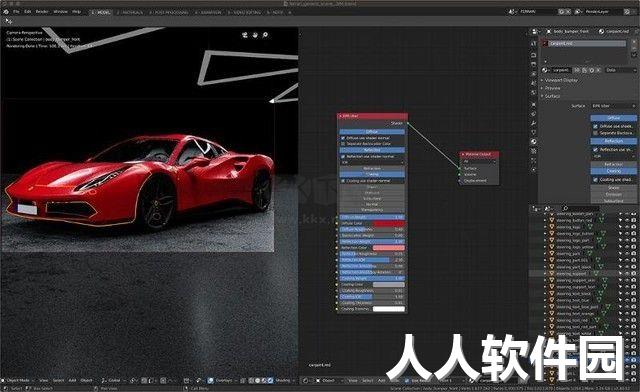The image size is (640, 392).
Task: Click the Refraction button in shader node
Action: point(372,168)
